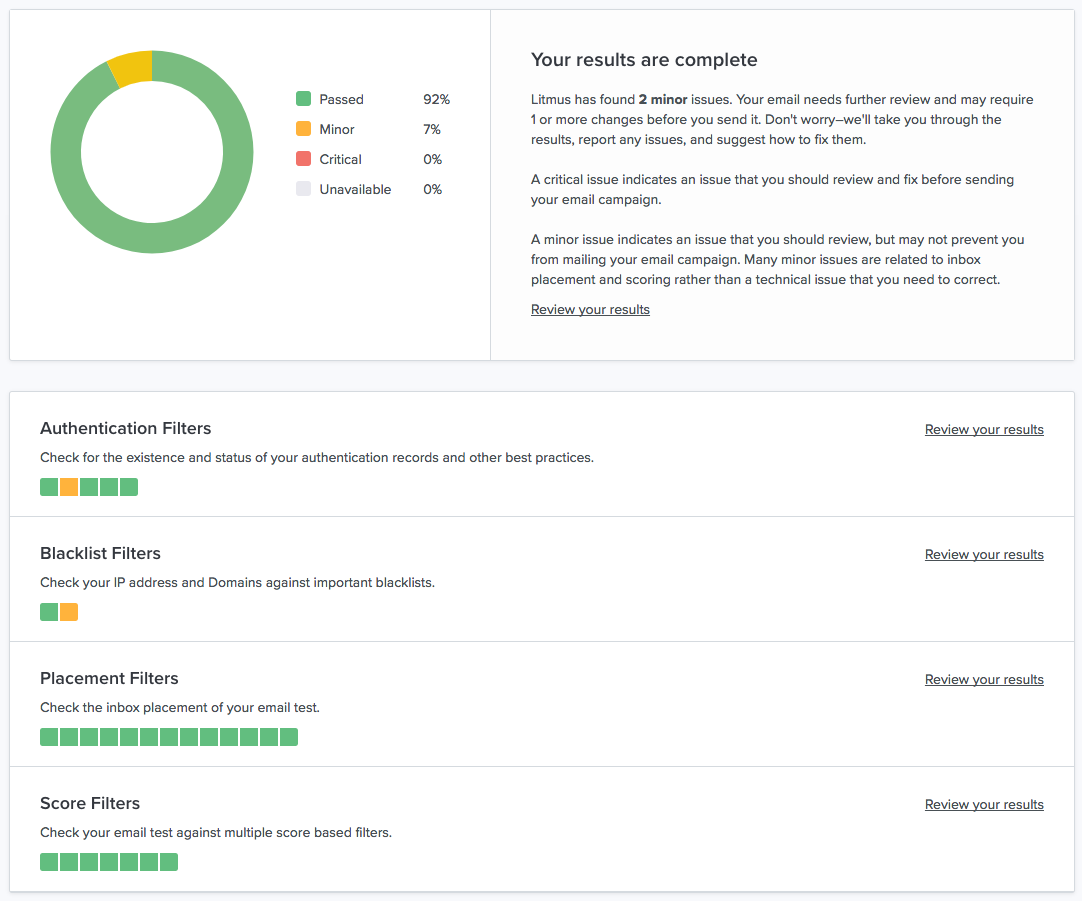Select the first green square in Placement Filters
The width and height of the screenshot is (1082, 901).
click(49, 737)
